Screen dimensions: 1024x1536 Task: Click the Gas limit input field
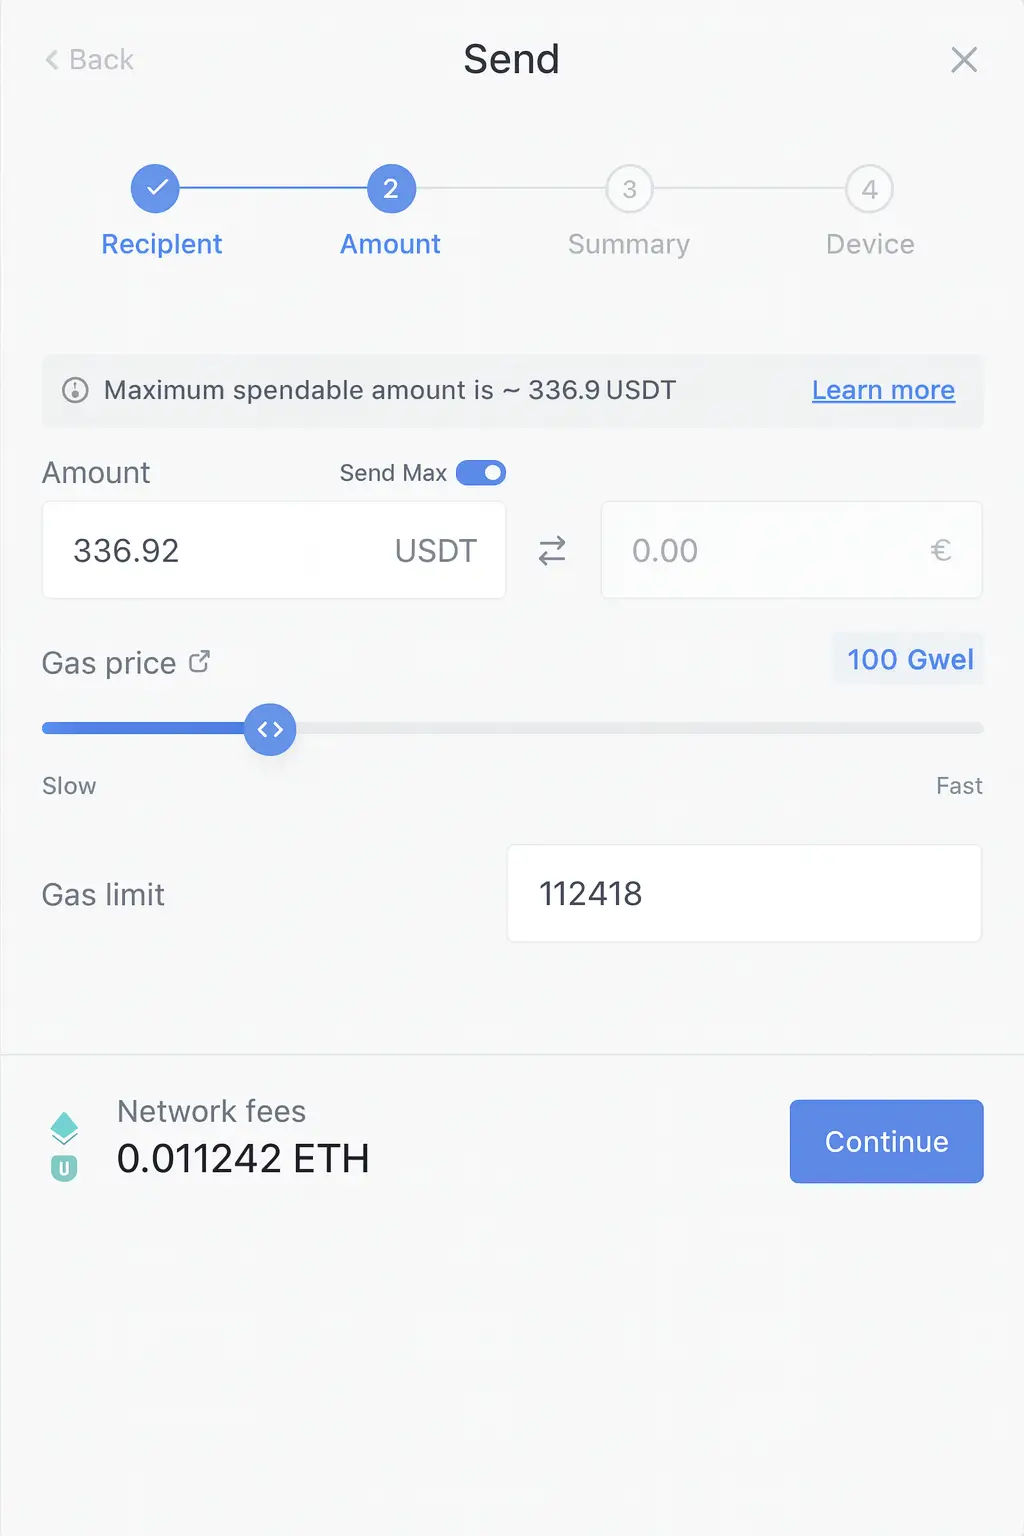click(x=743, y=893)
